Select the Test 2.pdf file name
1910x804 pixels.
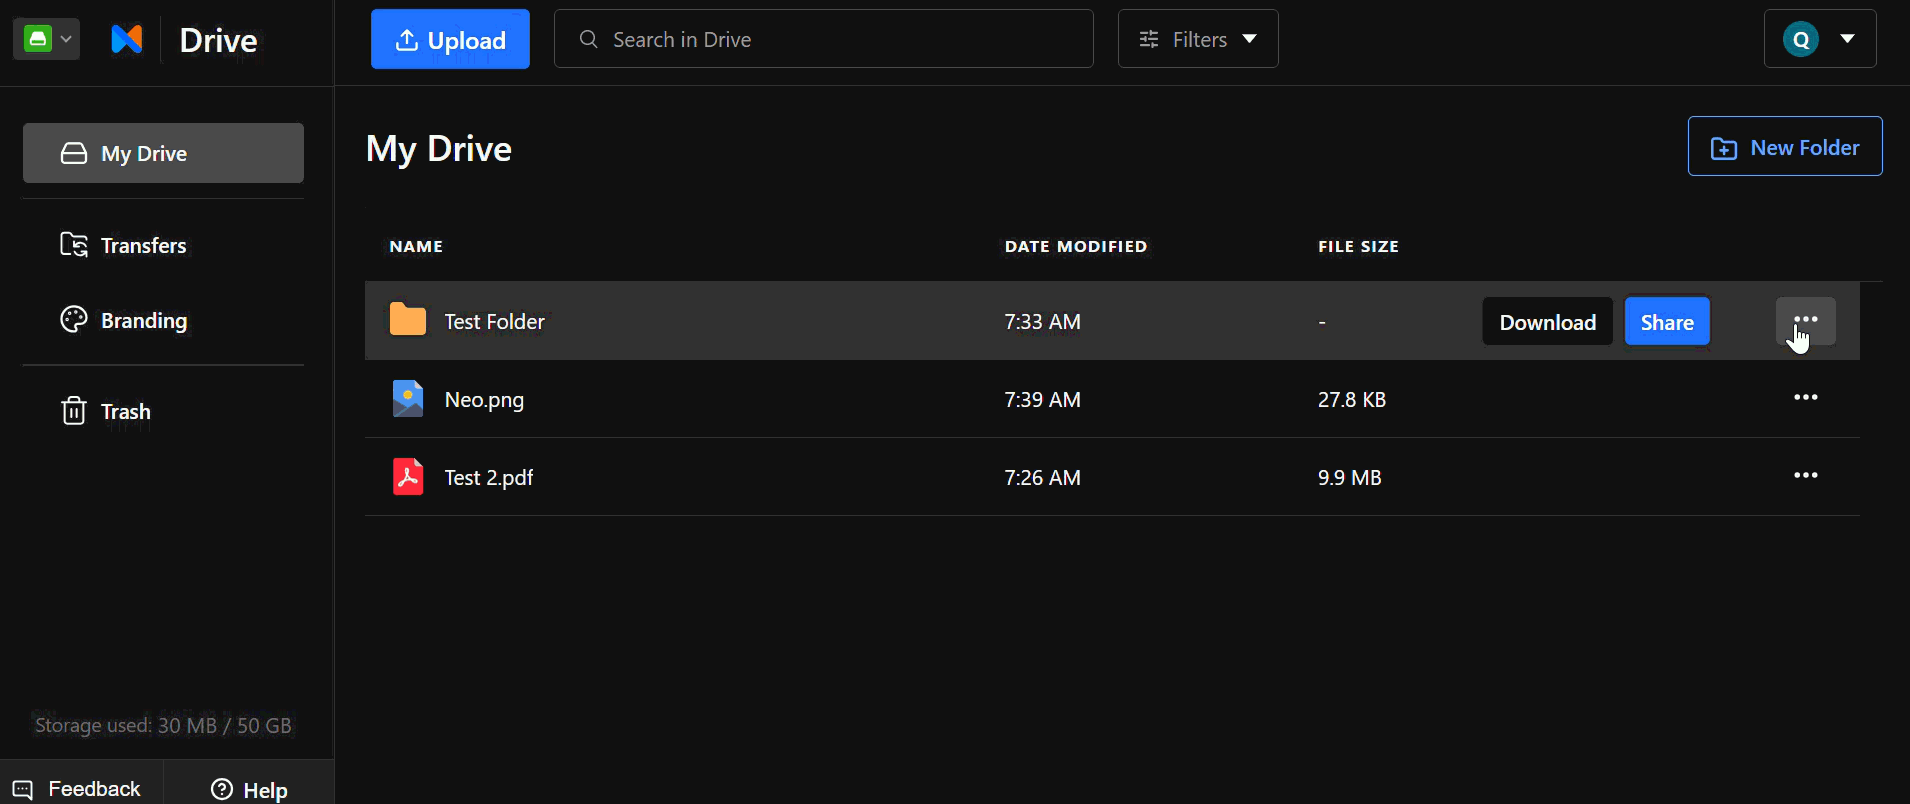pyautogui.click(x=488, y=477)
